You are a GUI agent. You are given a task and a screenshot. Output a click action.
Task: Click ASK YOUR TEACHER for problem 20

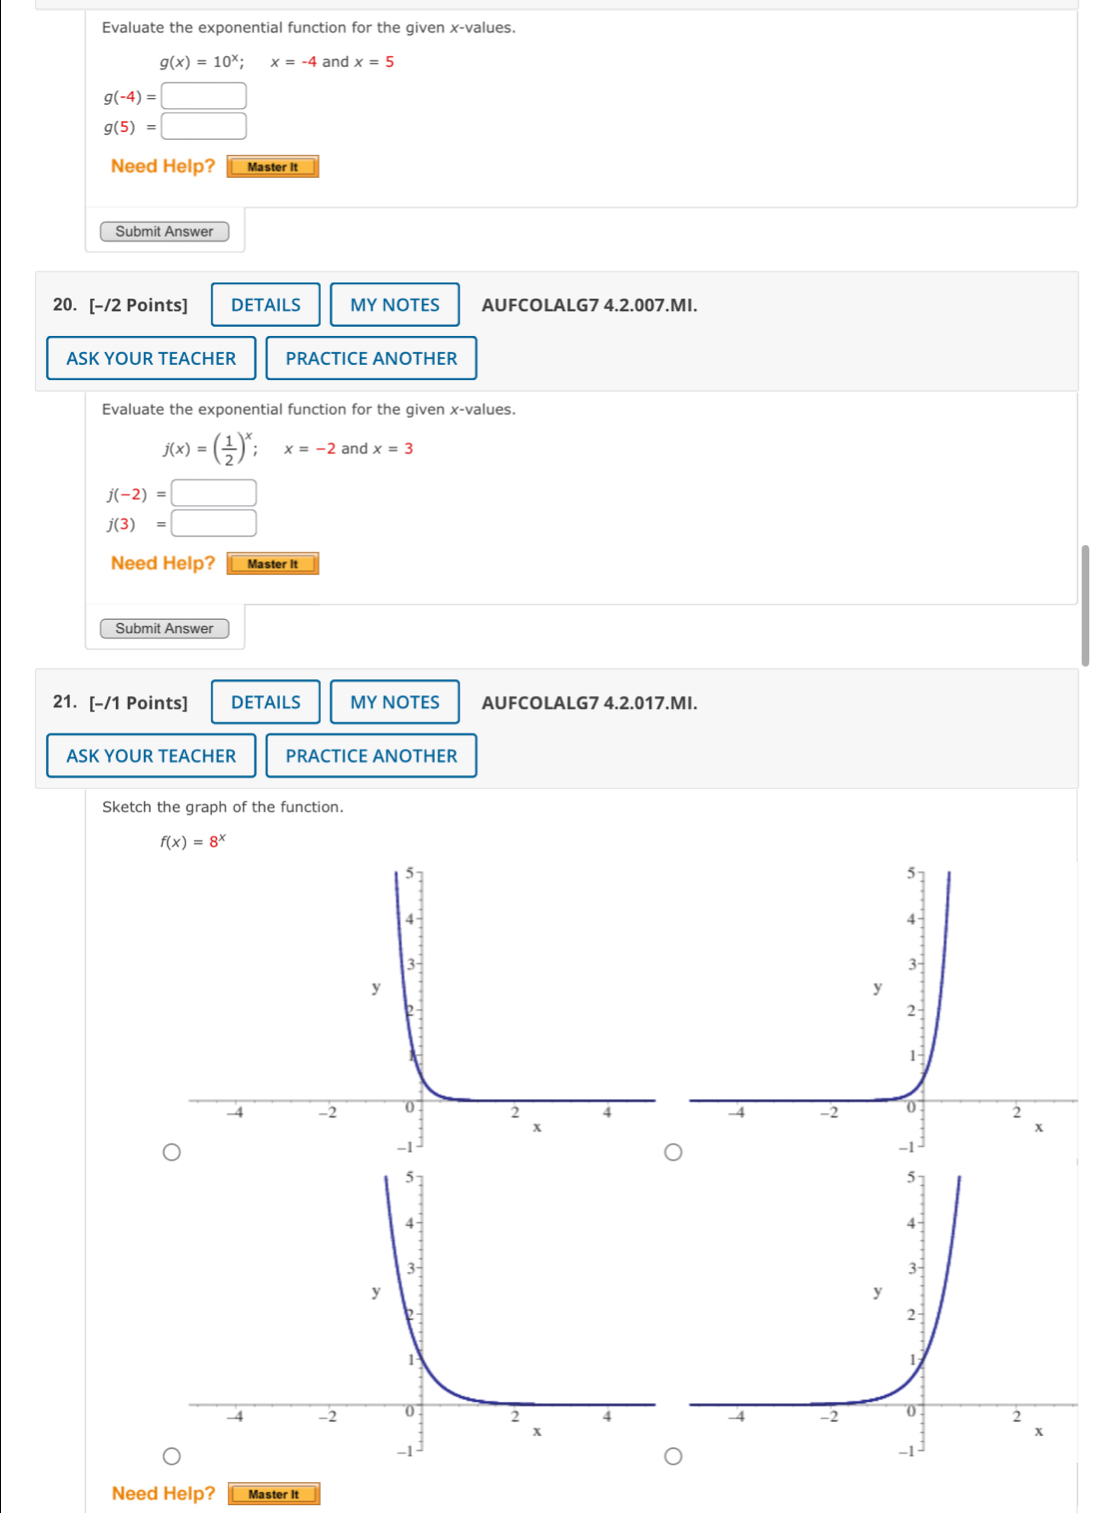point(150,357)
